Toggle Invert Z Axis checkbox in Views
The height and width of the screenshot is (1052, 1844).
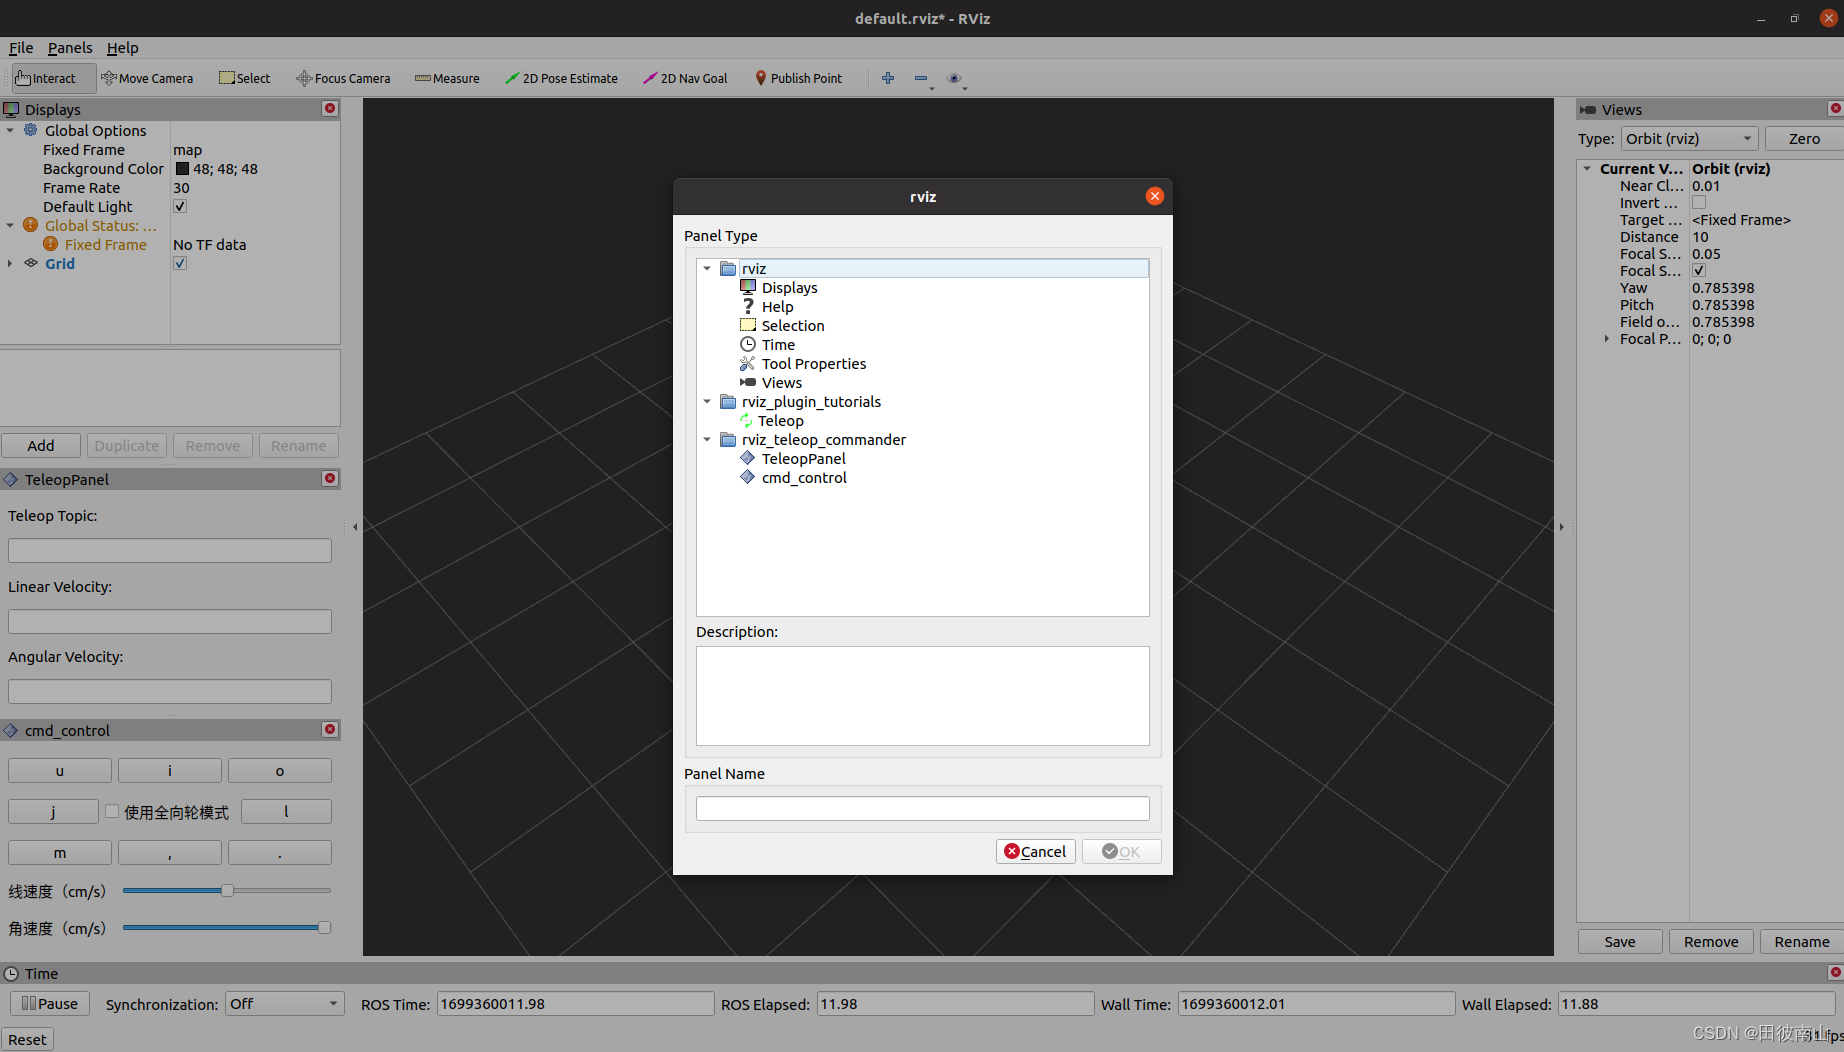pyautogui.click(x=1699, y=202)
